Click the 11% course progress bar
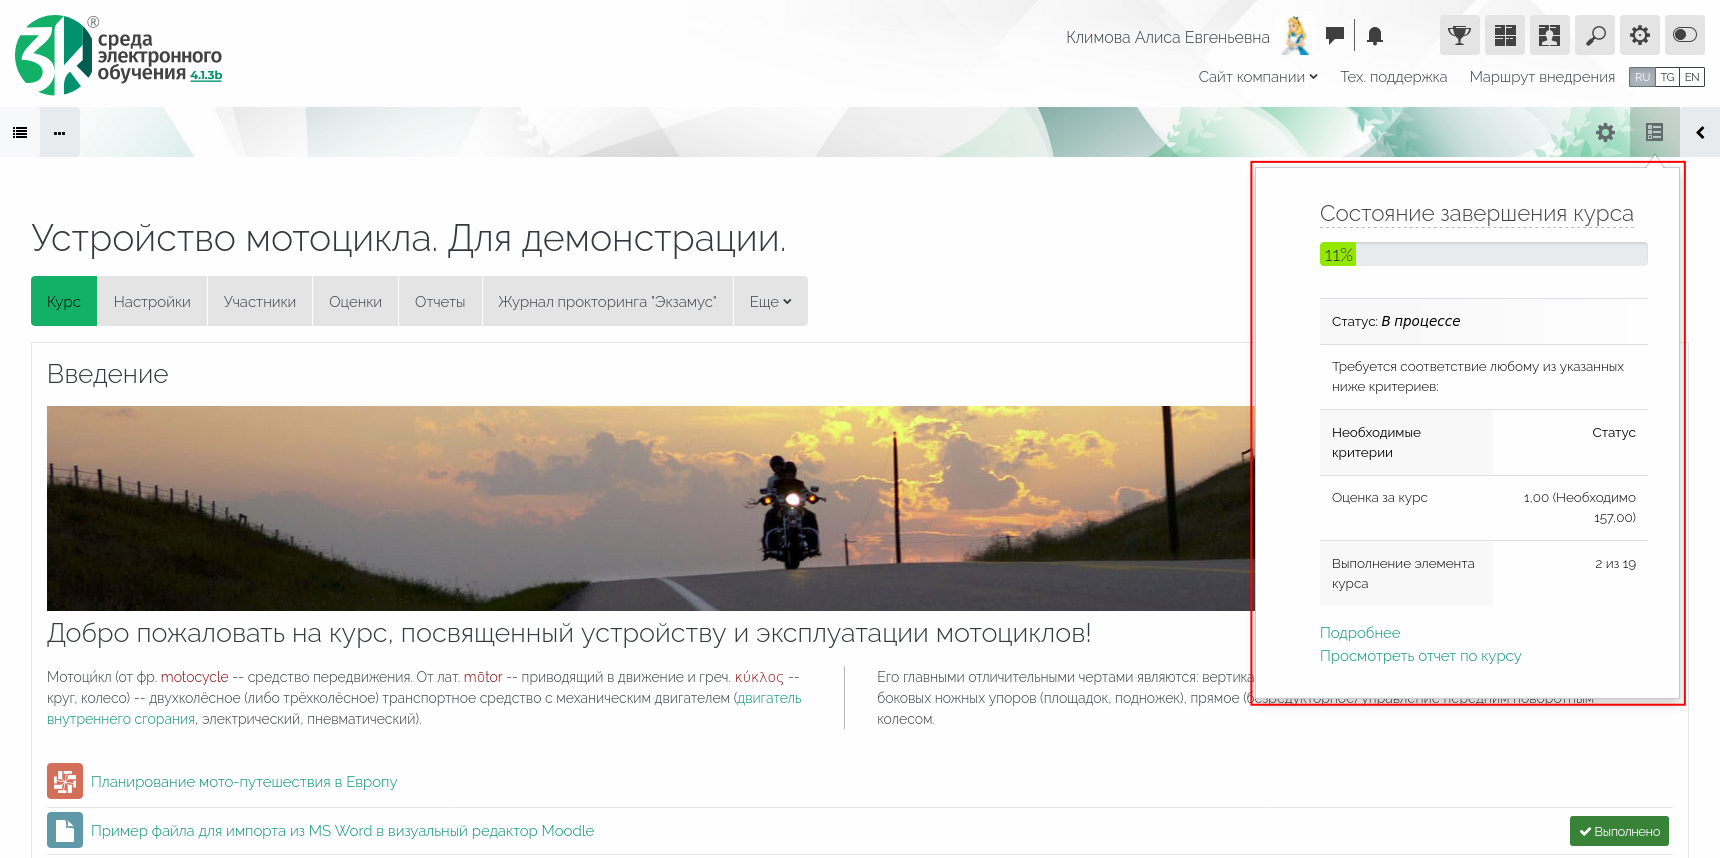1720x858 pixels. (1483, 255)
